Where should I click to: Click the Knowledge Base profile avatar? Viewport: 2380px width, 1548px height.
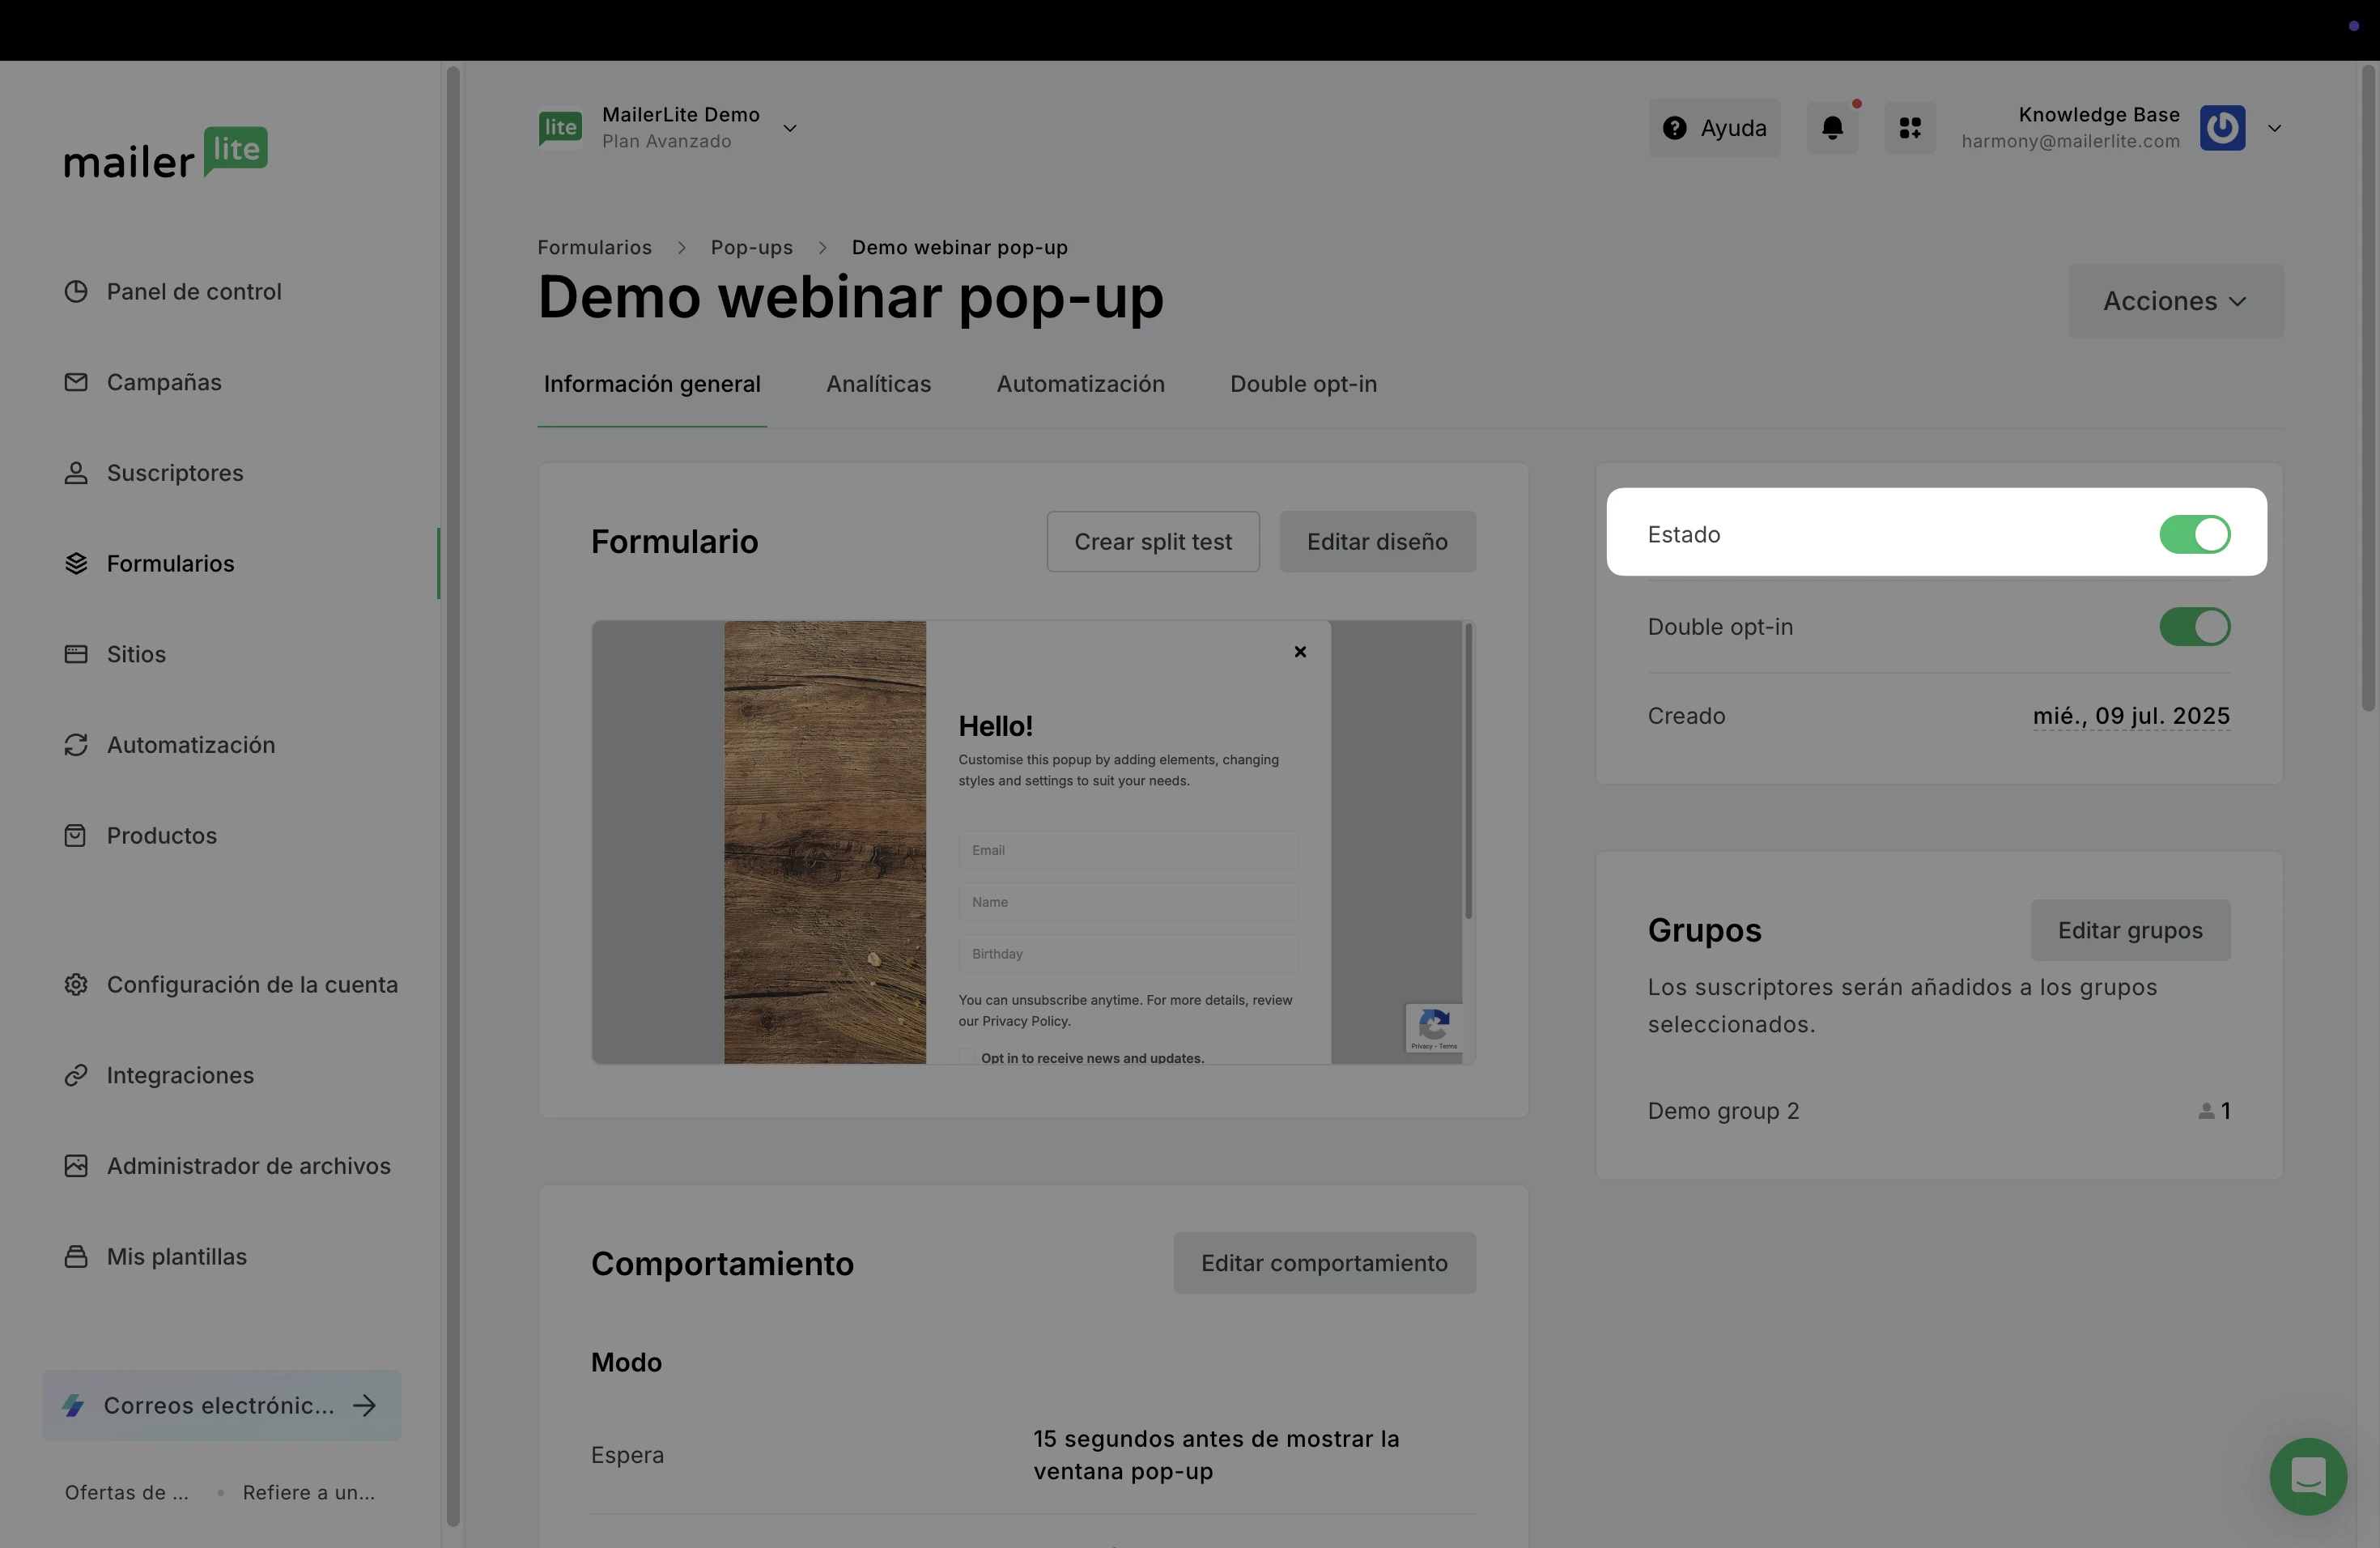[2222, 128]
